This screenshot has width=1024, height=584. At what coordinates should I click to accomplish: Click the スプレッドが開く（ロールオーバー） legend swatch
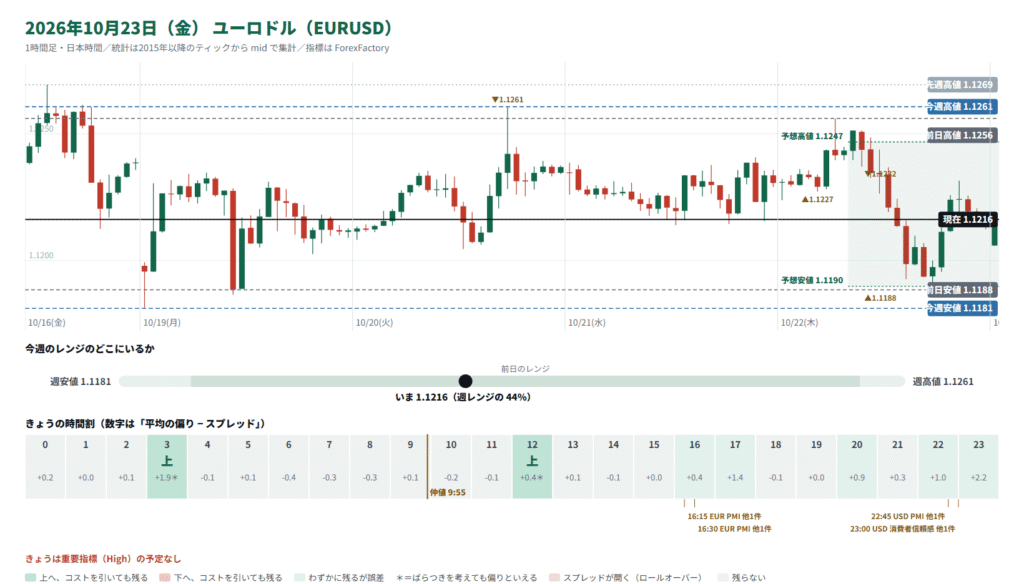[554, 577]
